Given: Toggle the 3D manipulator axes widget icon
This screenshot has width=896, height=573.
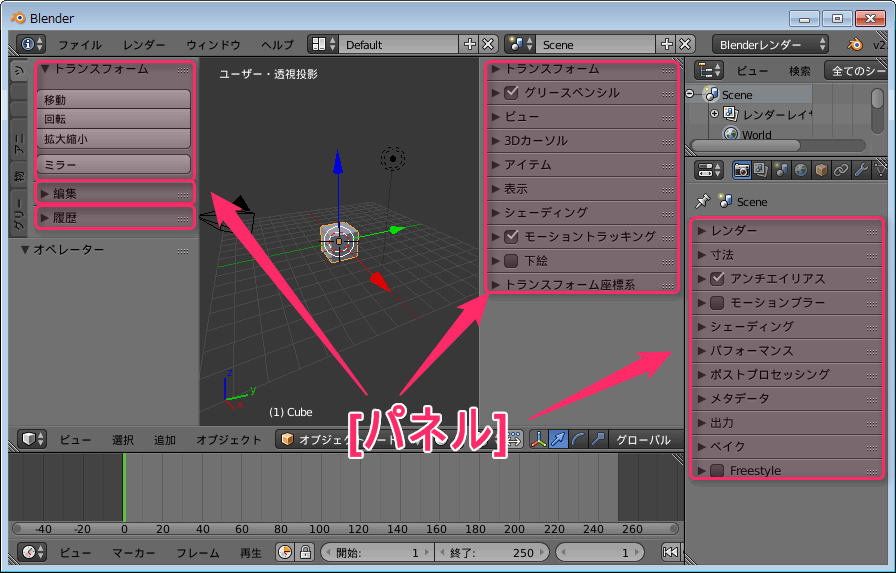Looking at the screenshot, I should click(538, 439).
